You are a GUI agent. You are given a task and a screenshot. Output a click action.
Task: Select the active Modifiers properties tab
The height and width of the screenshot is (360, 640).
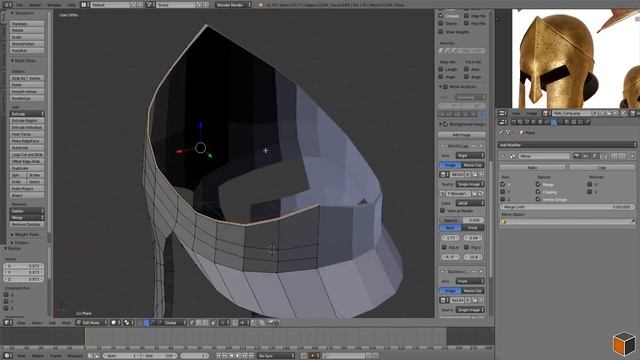[x=553, y=122]
